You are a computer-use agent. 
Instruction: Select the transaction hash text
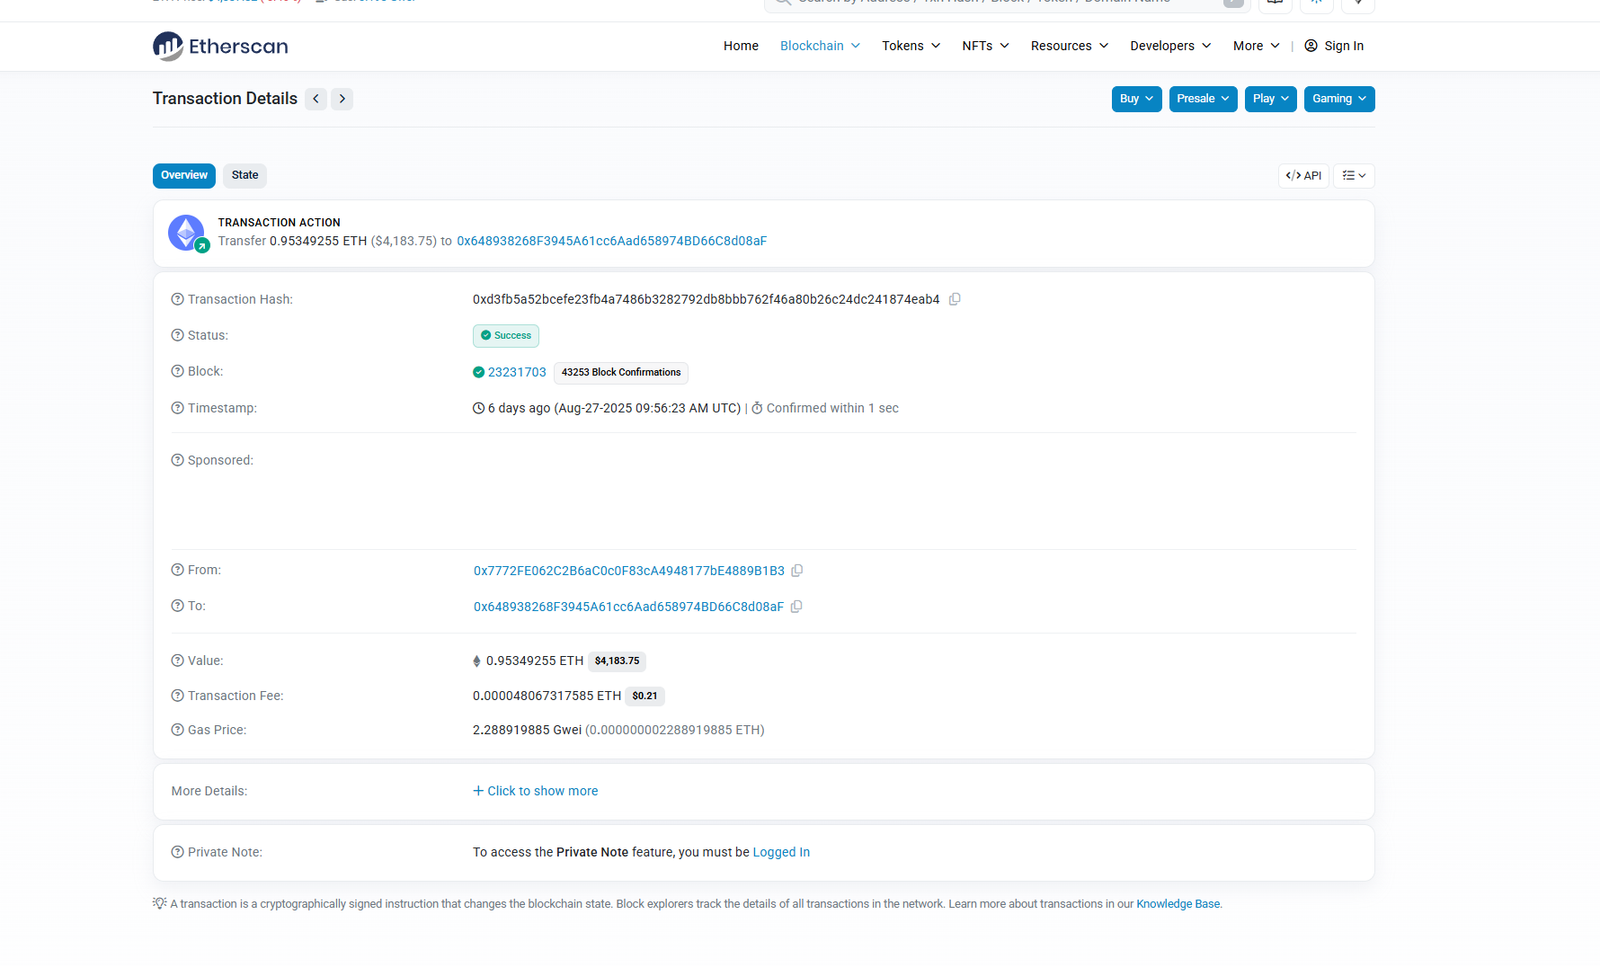[x=706, y=299]
